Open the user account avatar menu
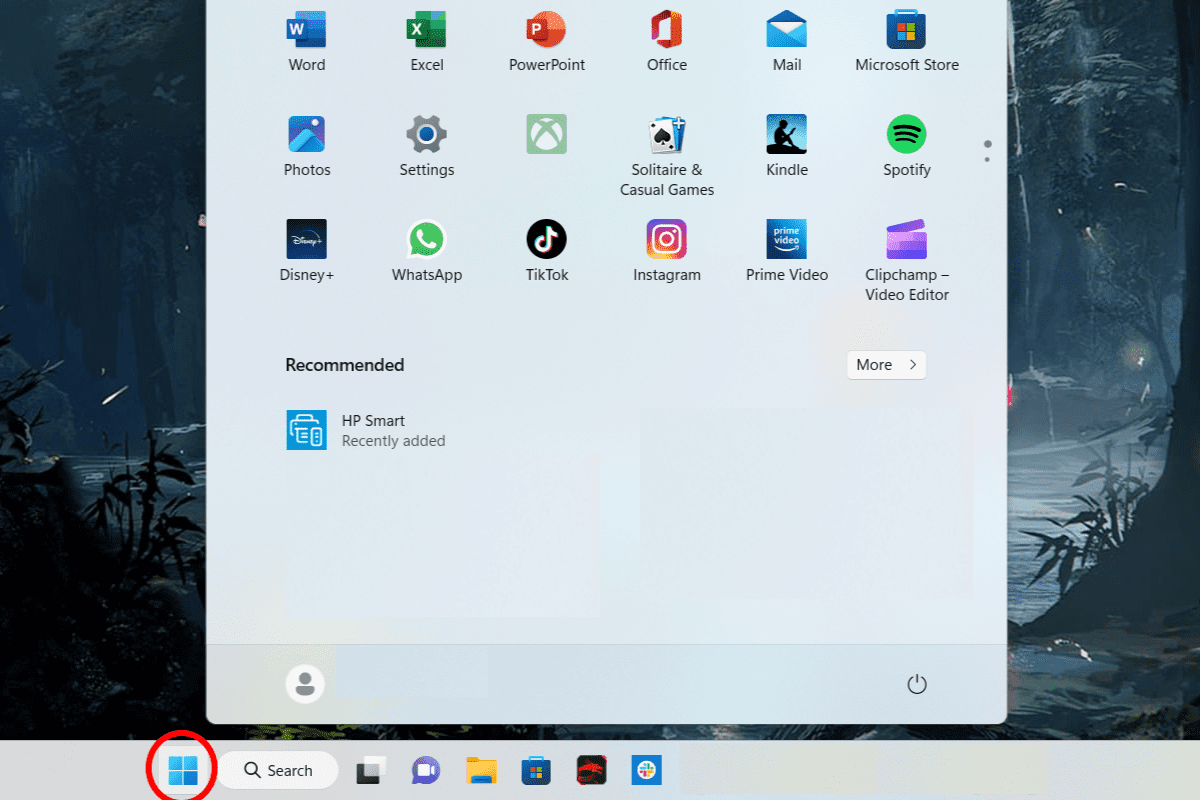This screenshot has width=1200, height=800. [x=305, y=684]
